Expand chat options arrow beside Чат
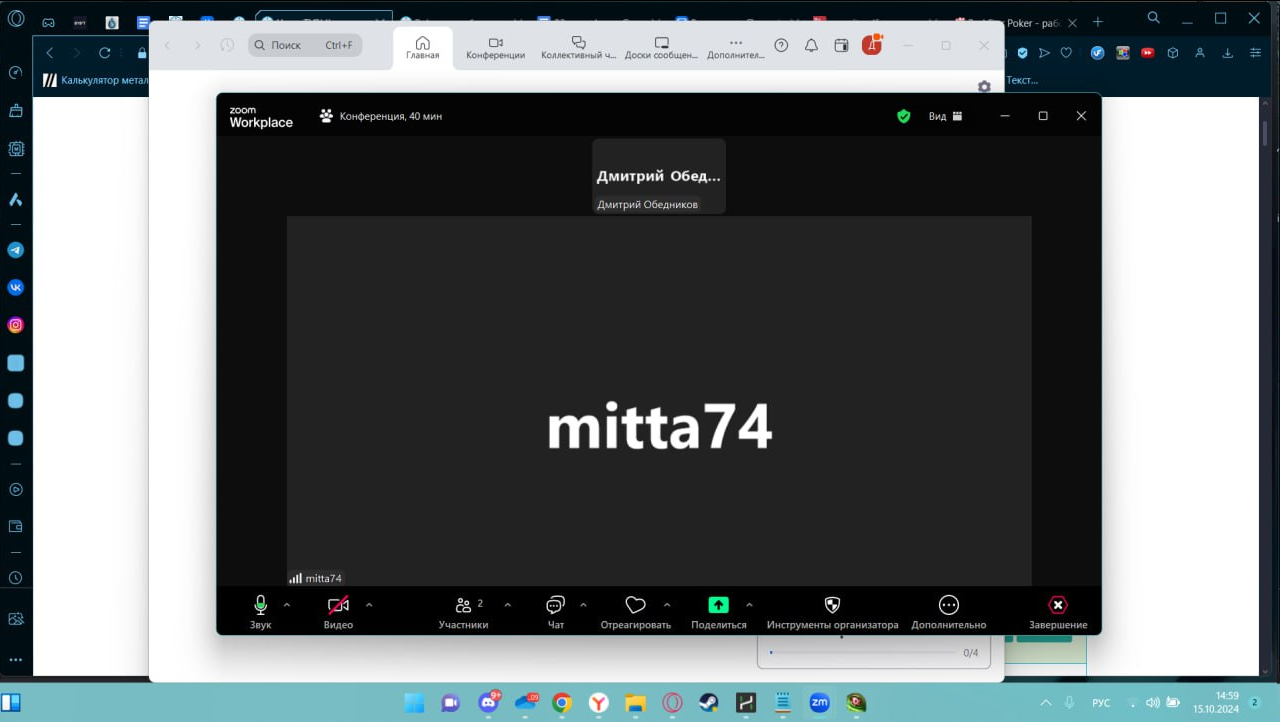The width and height of the screenshot is (1280, 722). 583,605
